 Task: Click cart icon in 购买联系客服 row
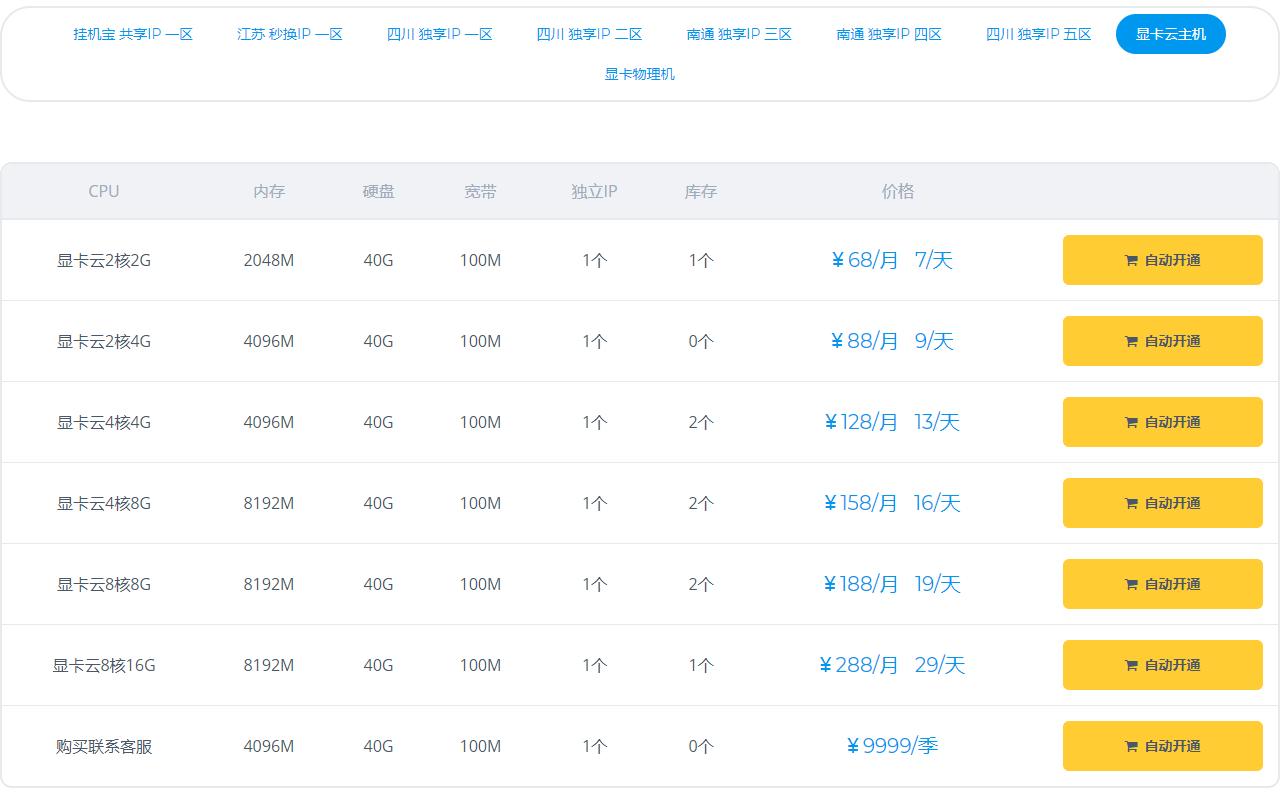click(x=1131, y=747)
